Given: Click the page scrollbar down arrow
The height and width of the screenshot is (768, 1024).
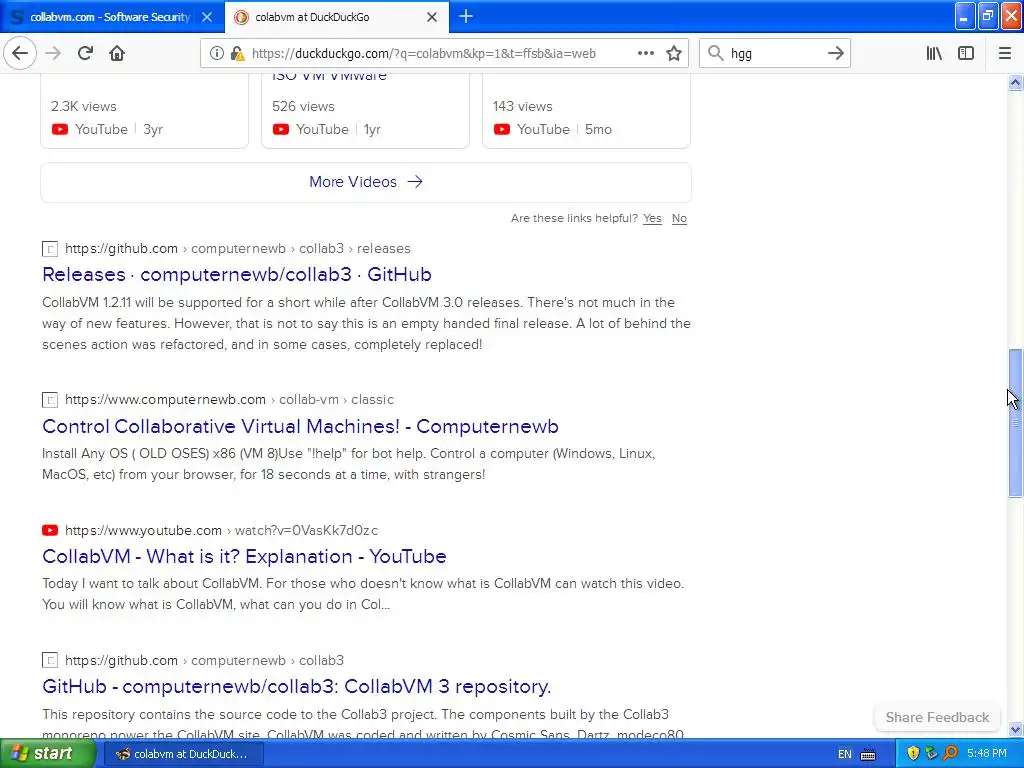Looking at the screenshot, I should [1015, 729].
